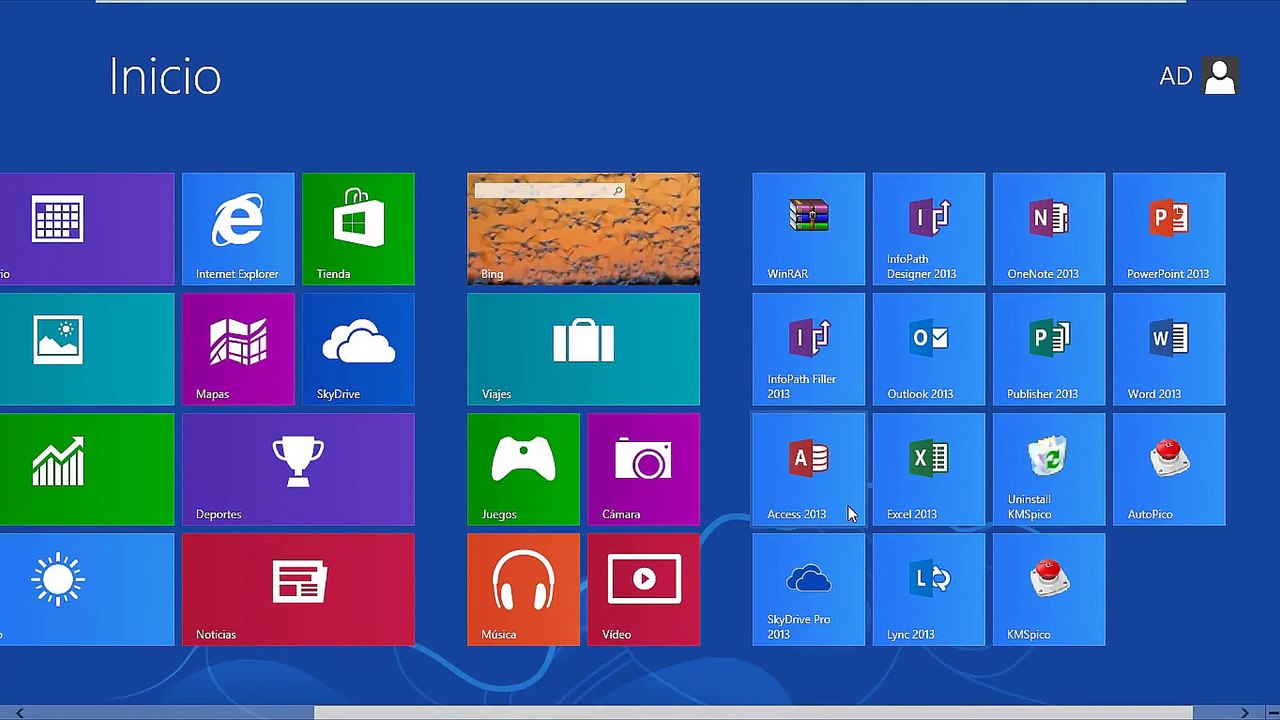Click the Bing search tile
This screenshot has height=720, width=1280.
coord(583,229)
